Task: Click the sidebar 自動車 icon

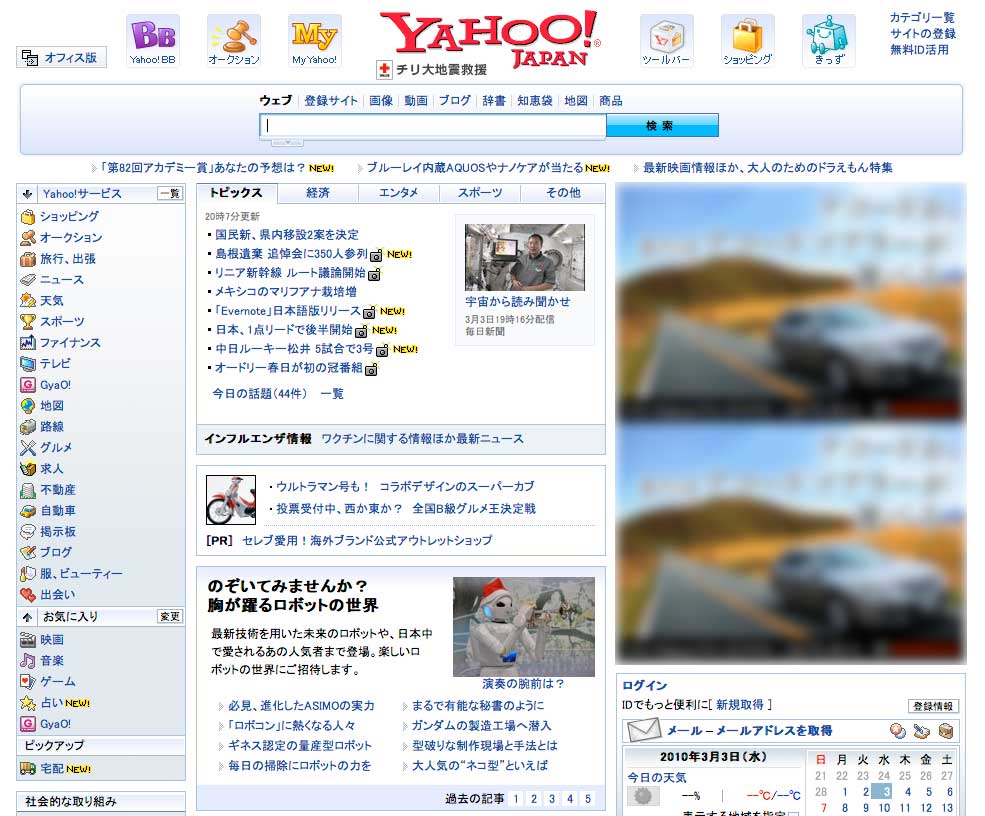Action: point(28,511)
